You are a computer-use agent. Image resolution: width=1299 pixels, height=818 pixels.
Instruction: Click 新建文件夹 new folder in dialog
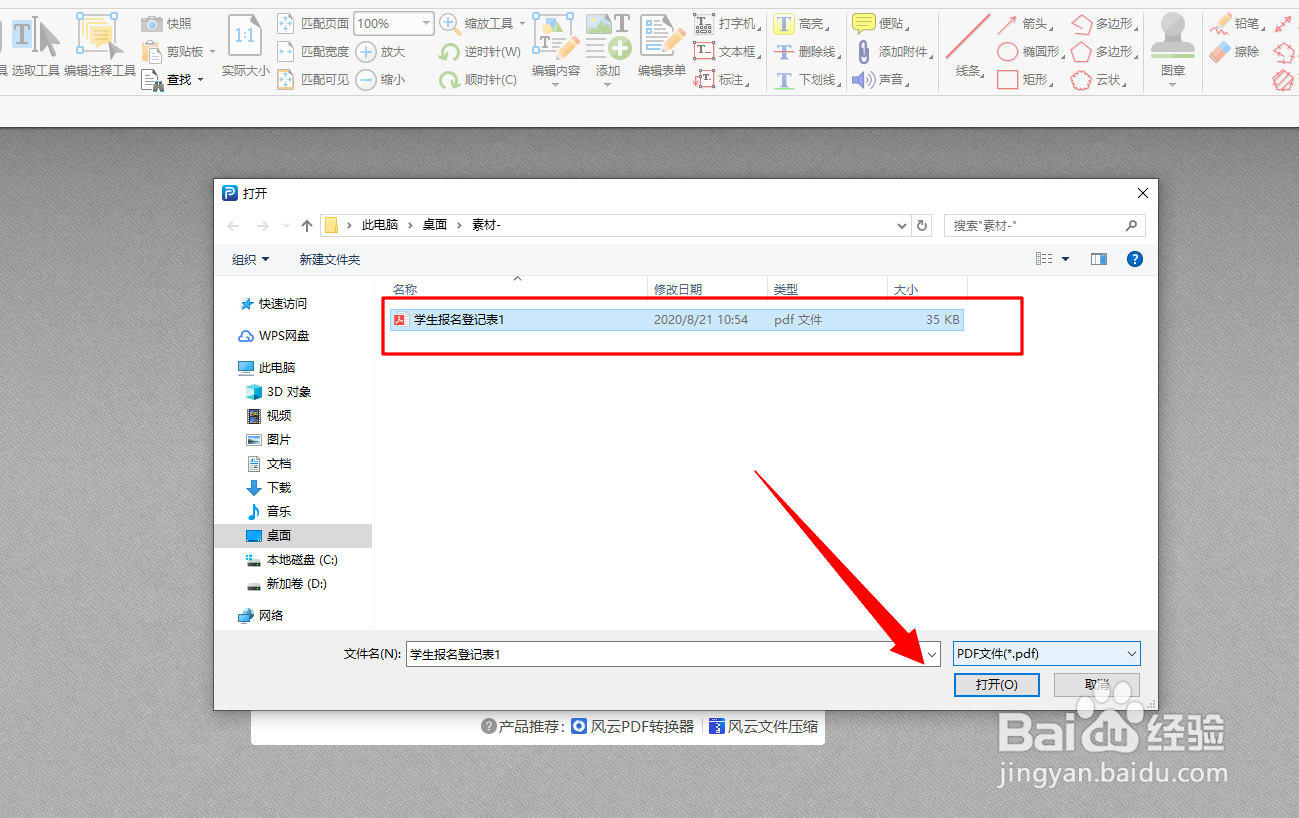(x=330, y=259)
